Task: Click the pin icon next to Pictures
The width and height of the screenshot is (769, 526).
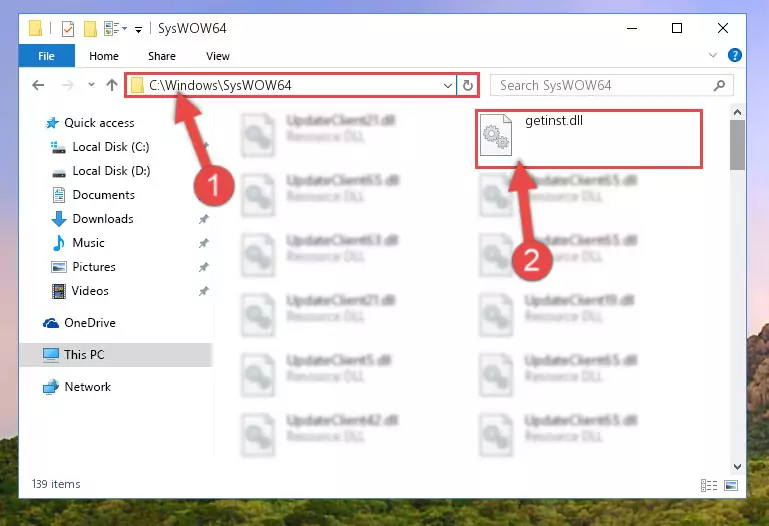Action: [x=204, y=267]
